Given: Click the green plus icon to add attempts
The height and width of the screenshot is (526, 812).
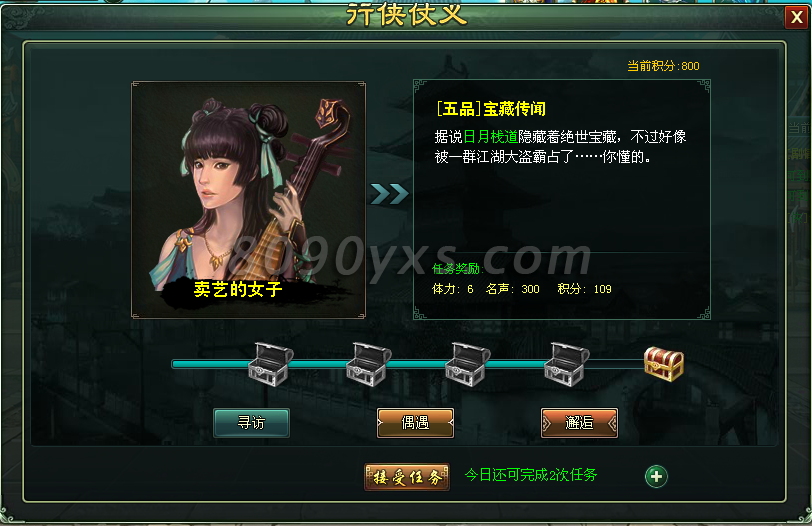Looking at the screenshot, I should click(x=656, y=476).
